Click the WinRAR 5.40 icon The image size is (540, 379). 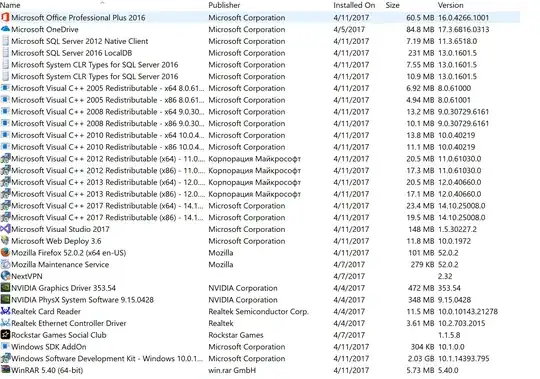click(x=5, y=370)
